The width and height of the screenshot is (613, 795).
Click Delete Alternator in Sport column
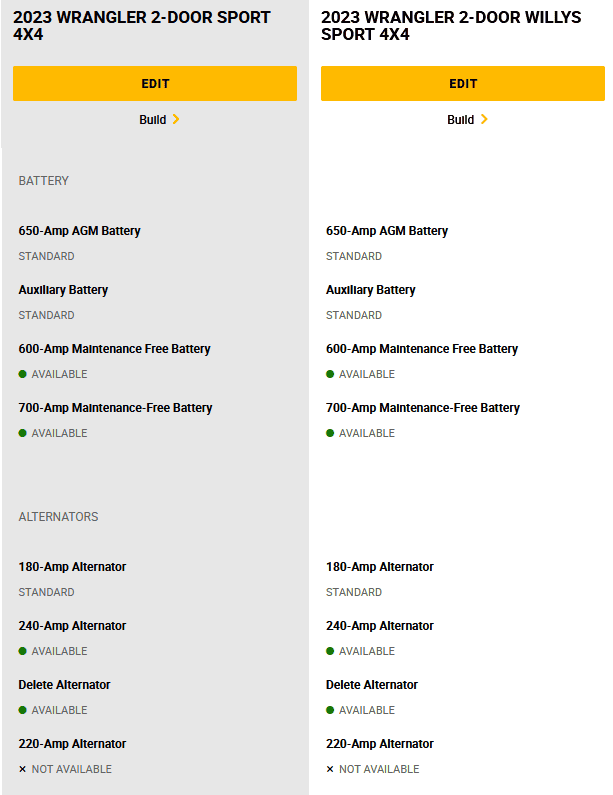(64, 685)
